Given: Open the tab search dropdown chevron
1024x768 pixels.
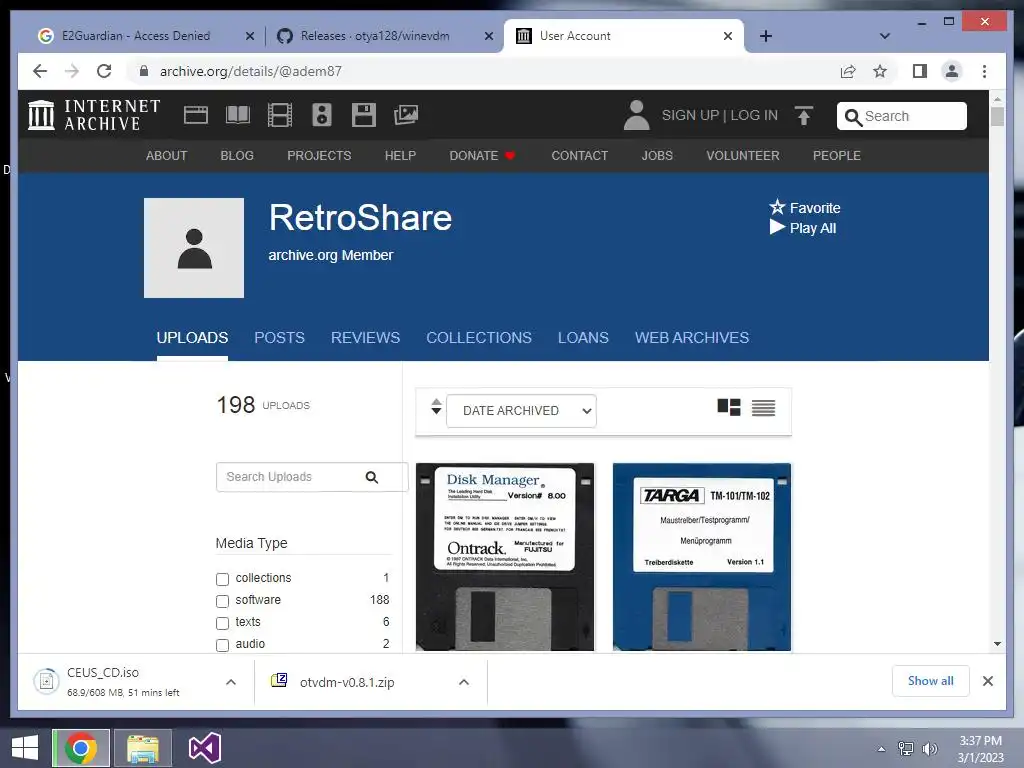Looking at the screenshot, I should tap(885, 36).
